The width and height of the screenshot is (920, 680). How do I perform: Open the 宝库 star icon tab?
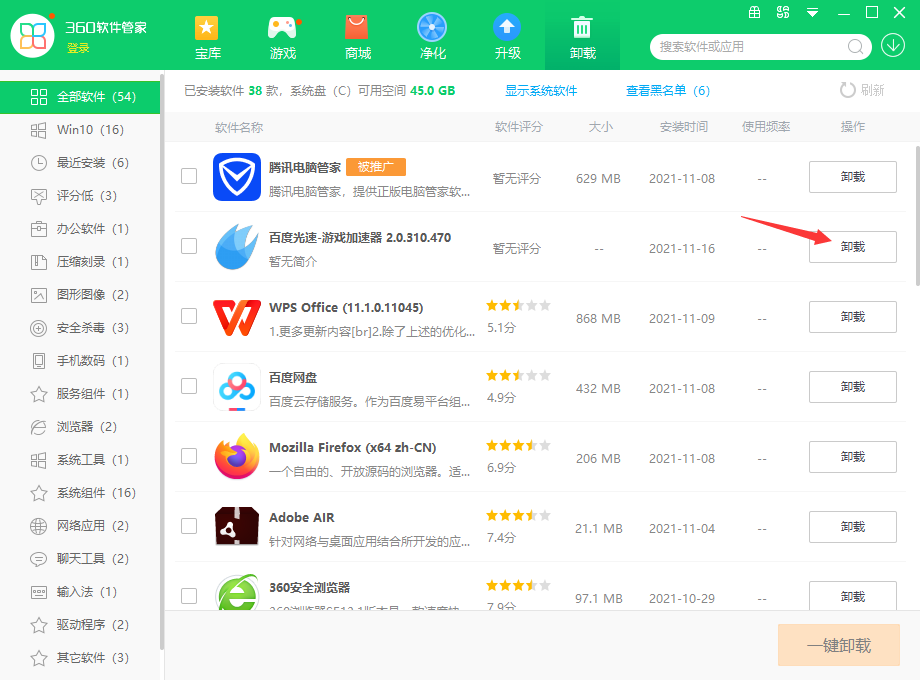point(207,38)
